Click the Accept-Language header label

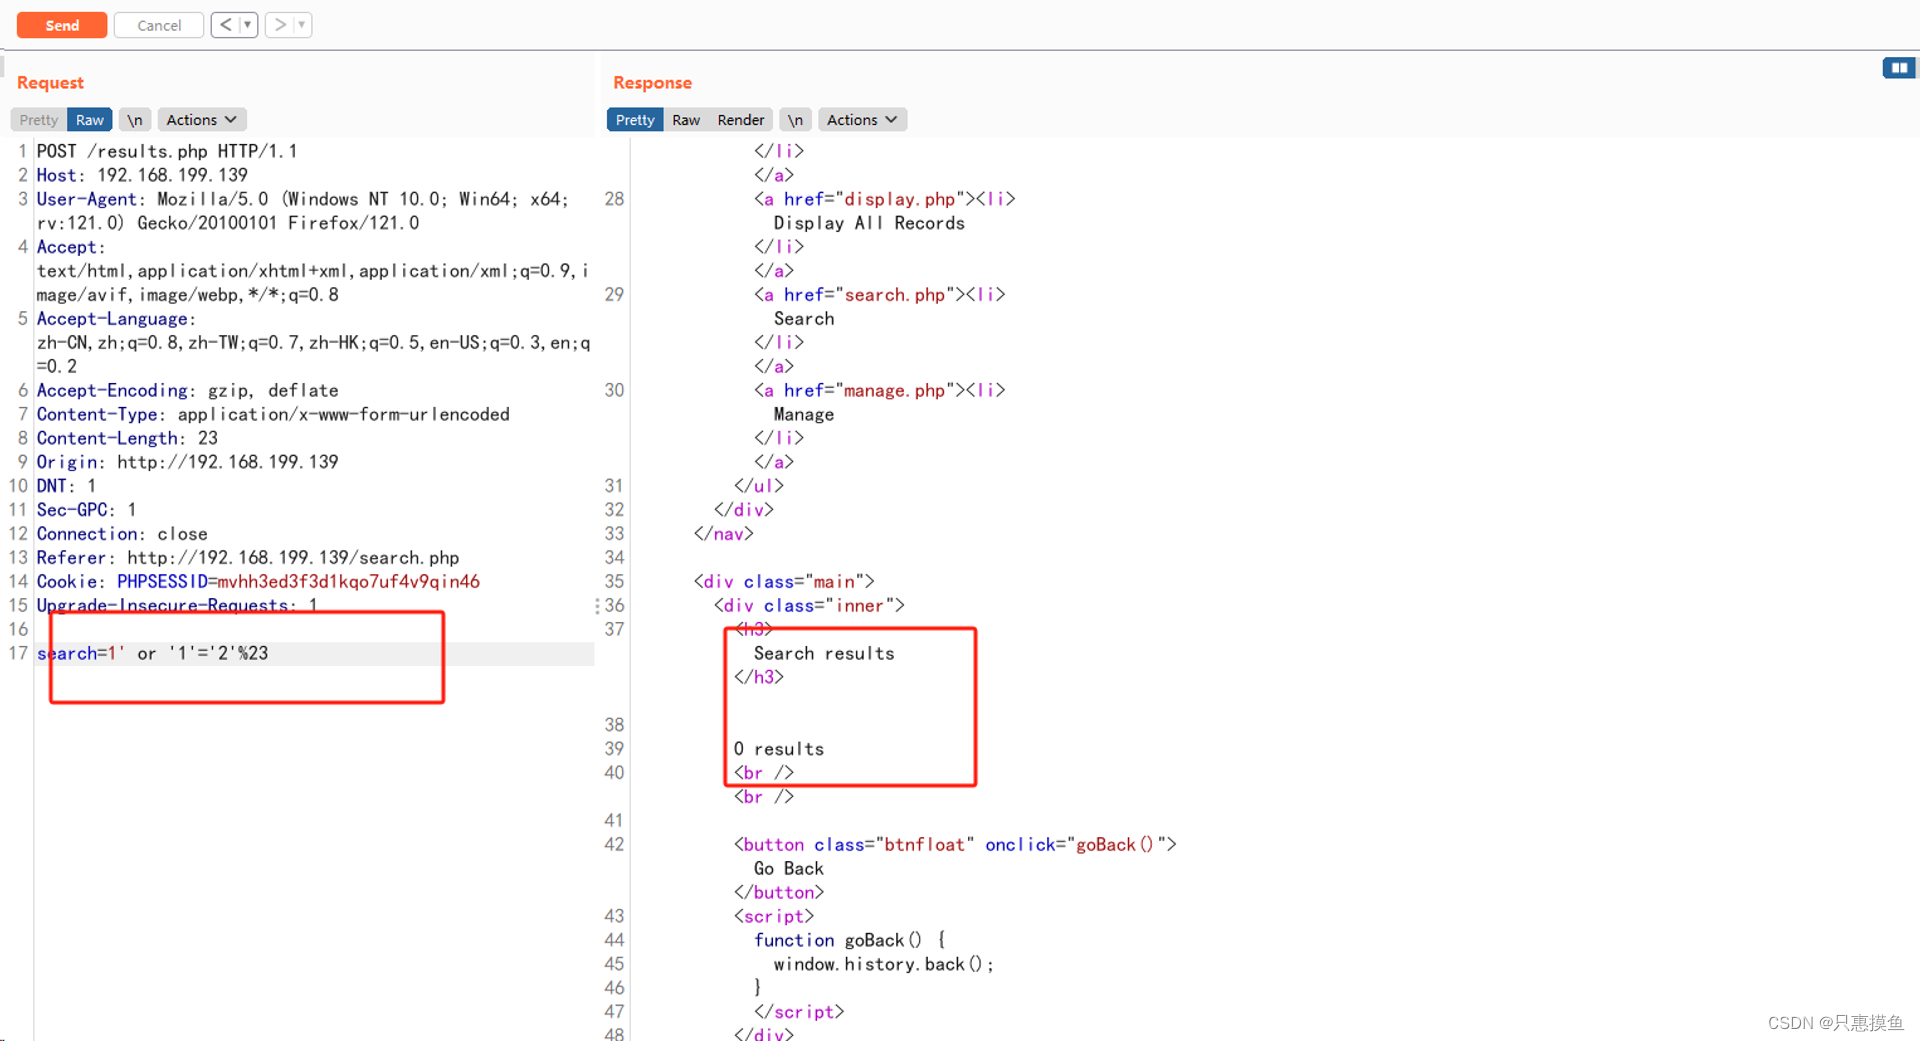coord(116,319)
